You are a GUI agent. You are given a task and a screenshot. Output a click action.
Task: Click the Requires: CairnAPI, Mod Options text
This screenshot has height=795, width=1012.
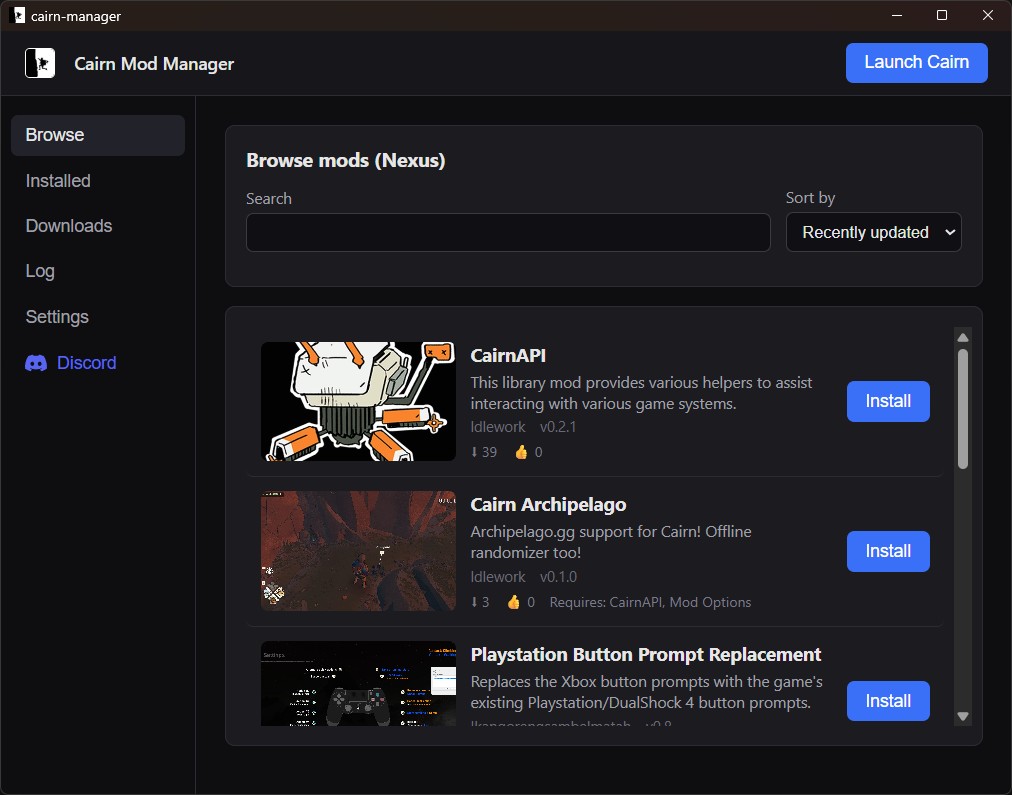pos(650,603)
